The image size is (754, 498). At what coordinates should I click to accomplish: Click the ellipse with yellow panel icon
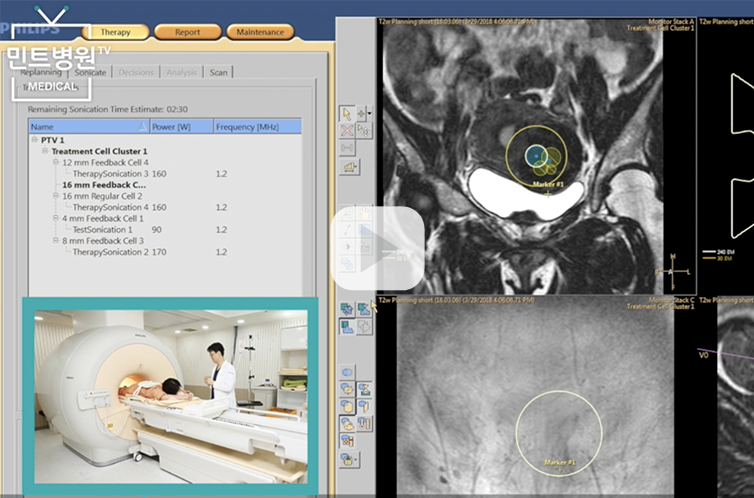[364, 406]
